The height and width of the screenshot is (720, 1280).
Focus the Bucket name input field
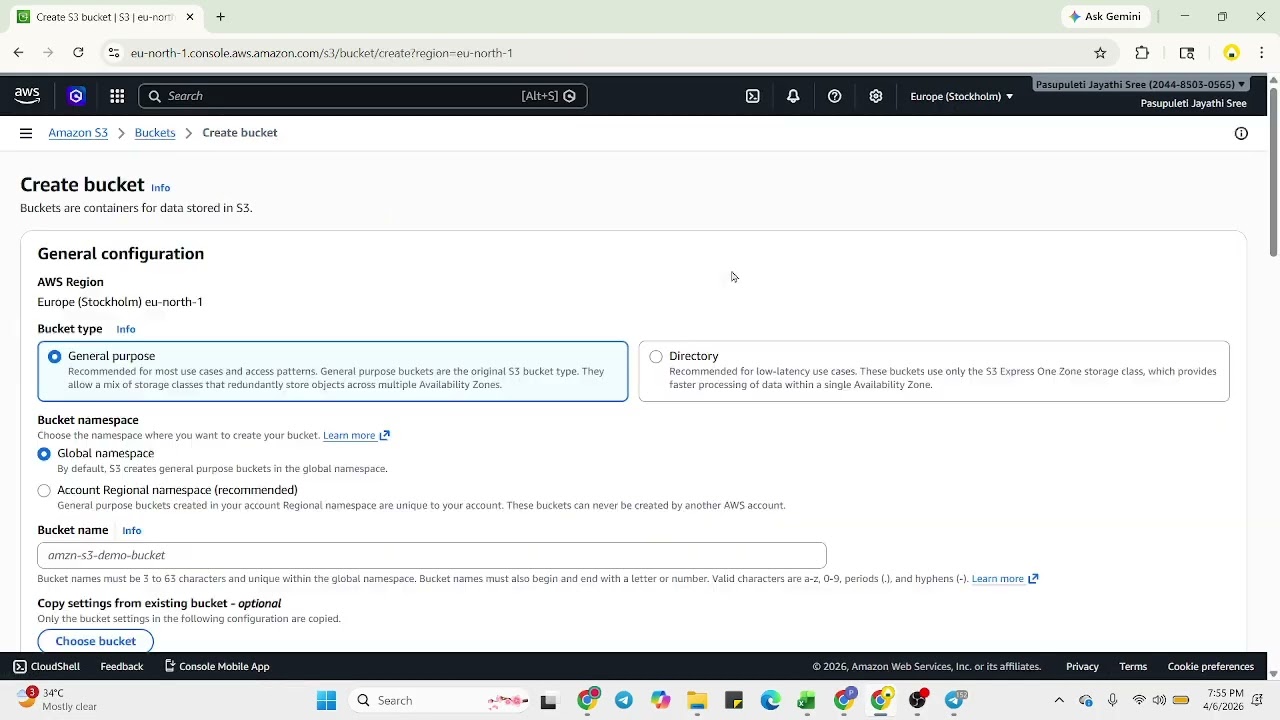[x=432, y=555]
